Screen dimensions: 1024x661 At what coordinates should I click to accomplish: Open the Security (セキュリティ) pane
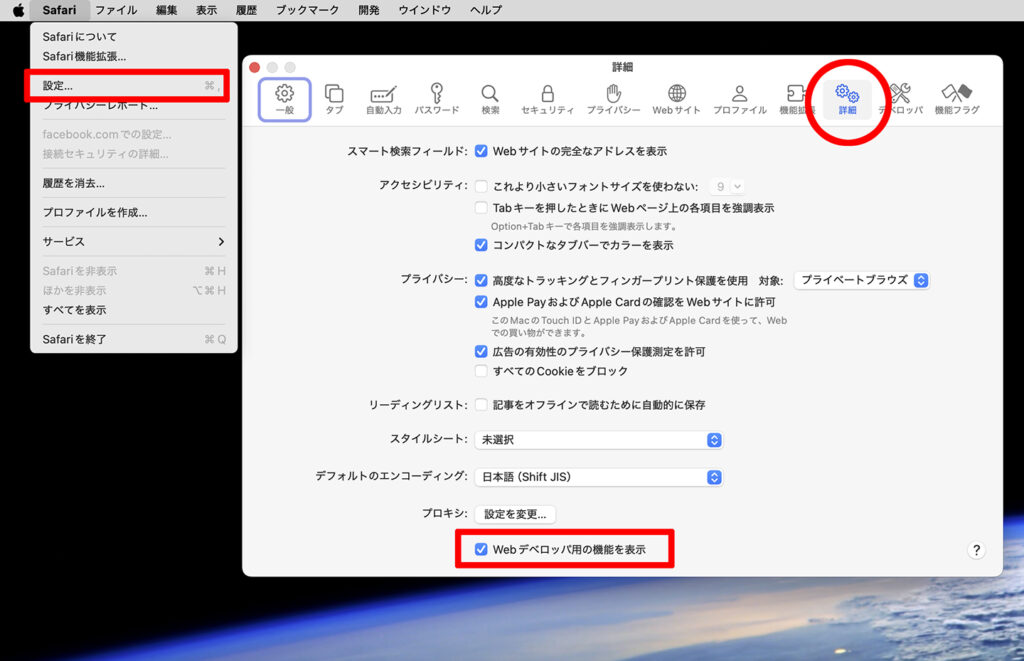point(547,99)
